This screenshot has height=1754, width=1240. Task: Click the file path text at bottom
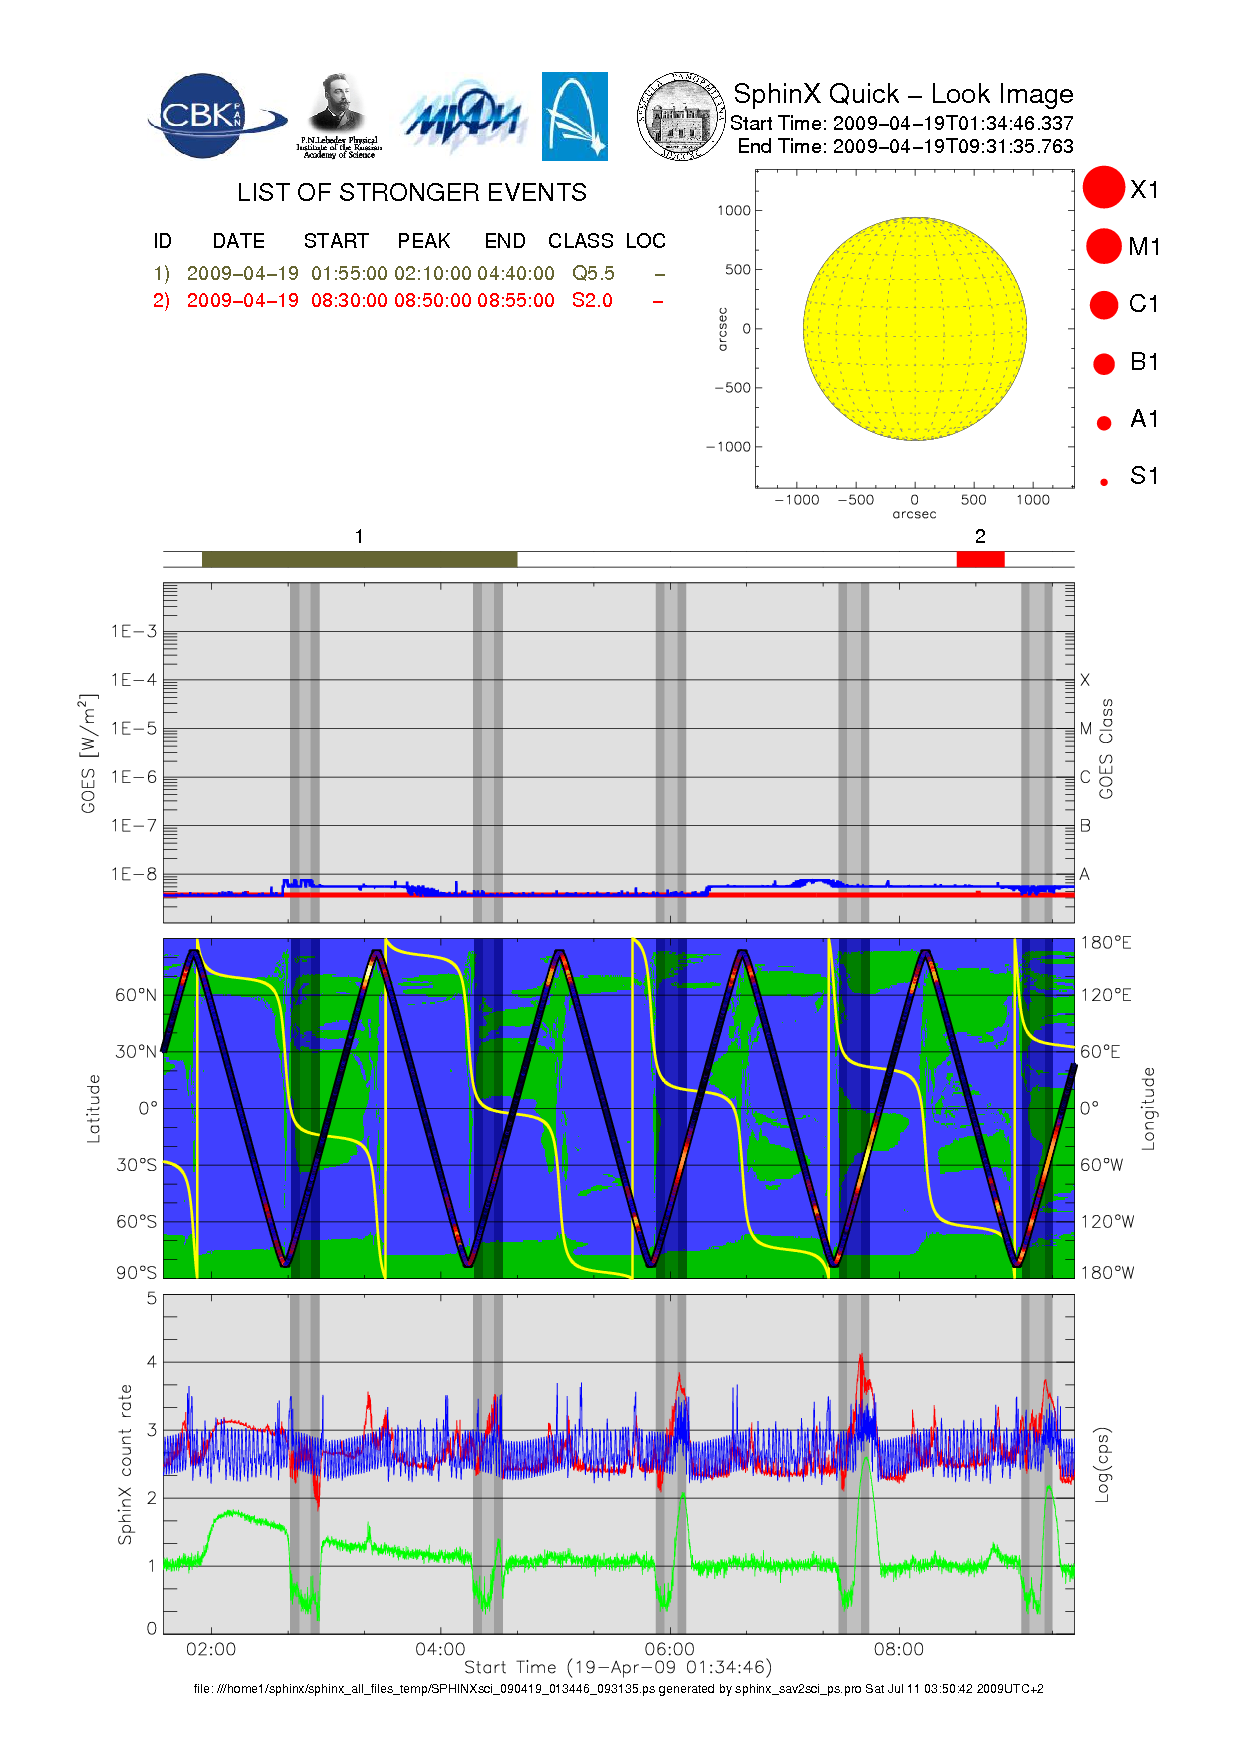(618, 1688)
